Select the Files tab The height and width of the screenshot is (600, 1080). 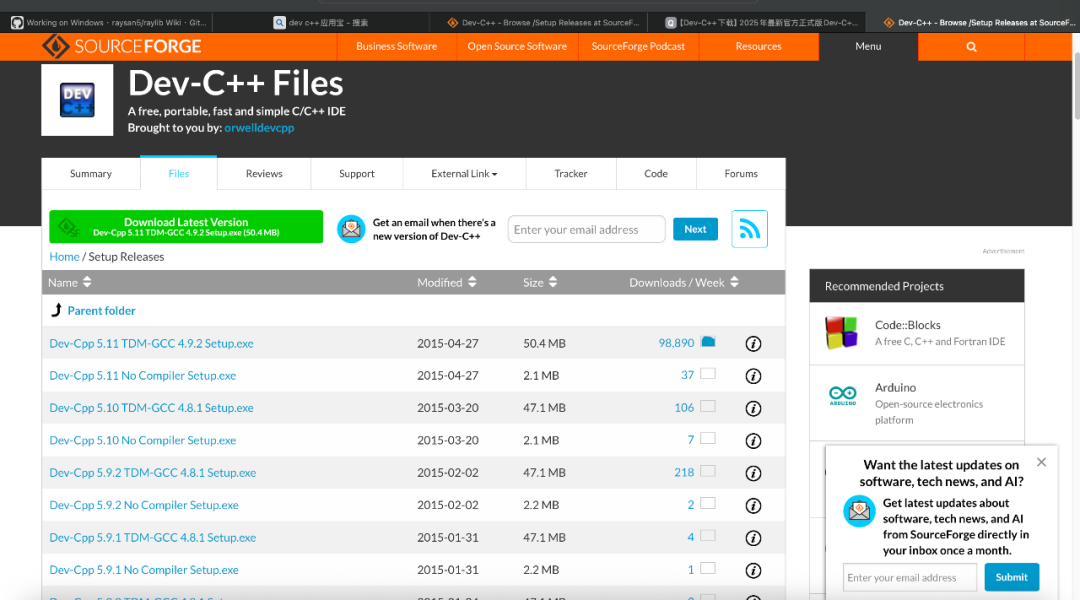[x=178, y=174]
